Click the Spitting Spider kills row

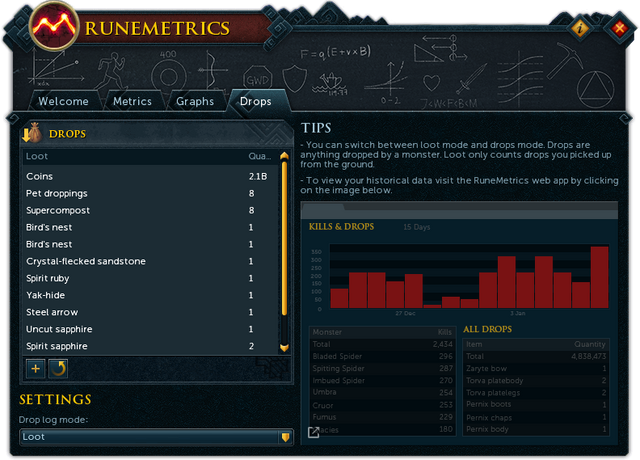(382, 368)
